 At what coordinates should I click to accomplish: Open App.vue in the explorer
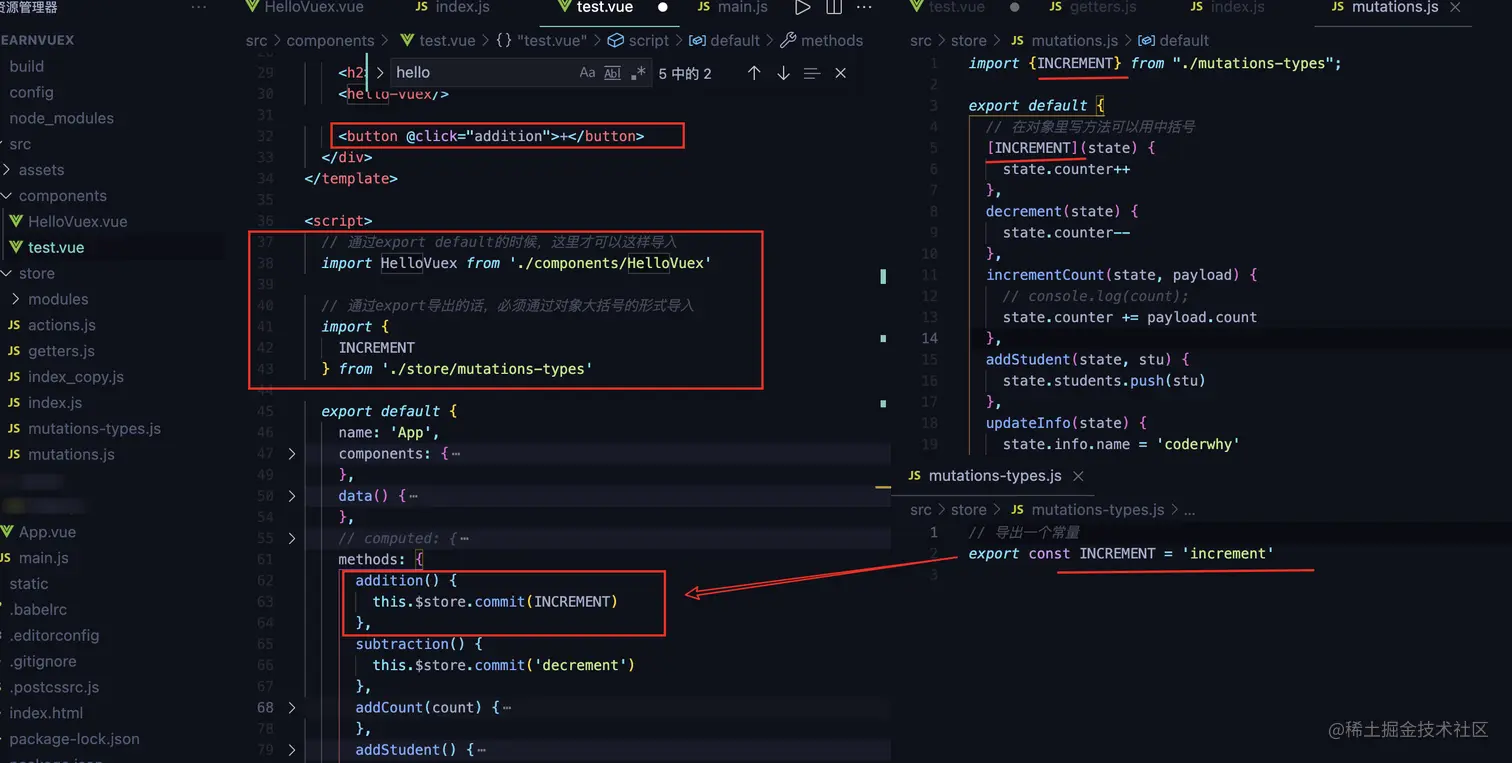click(x=47, y=532)
